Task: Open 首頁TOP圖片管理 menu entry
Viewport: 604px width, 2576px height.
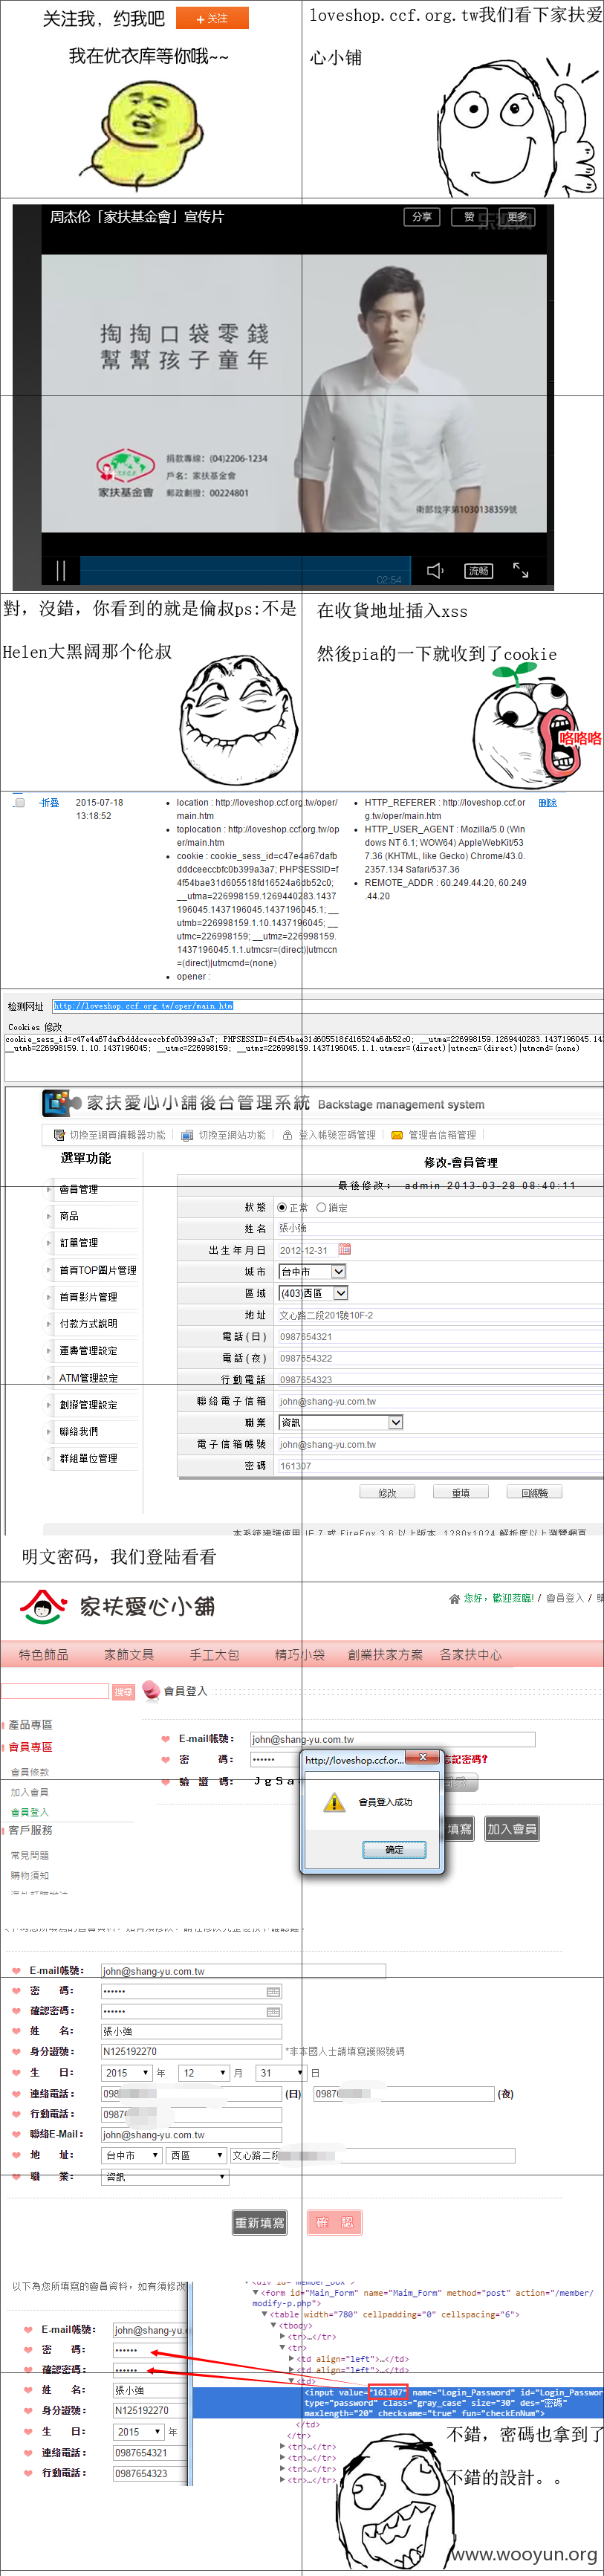Action: point(98,1270)
